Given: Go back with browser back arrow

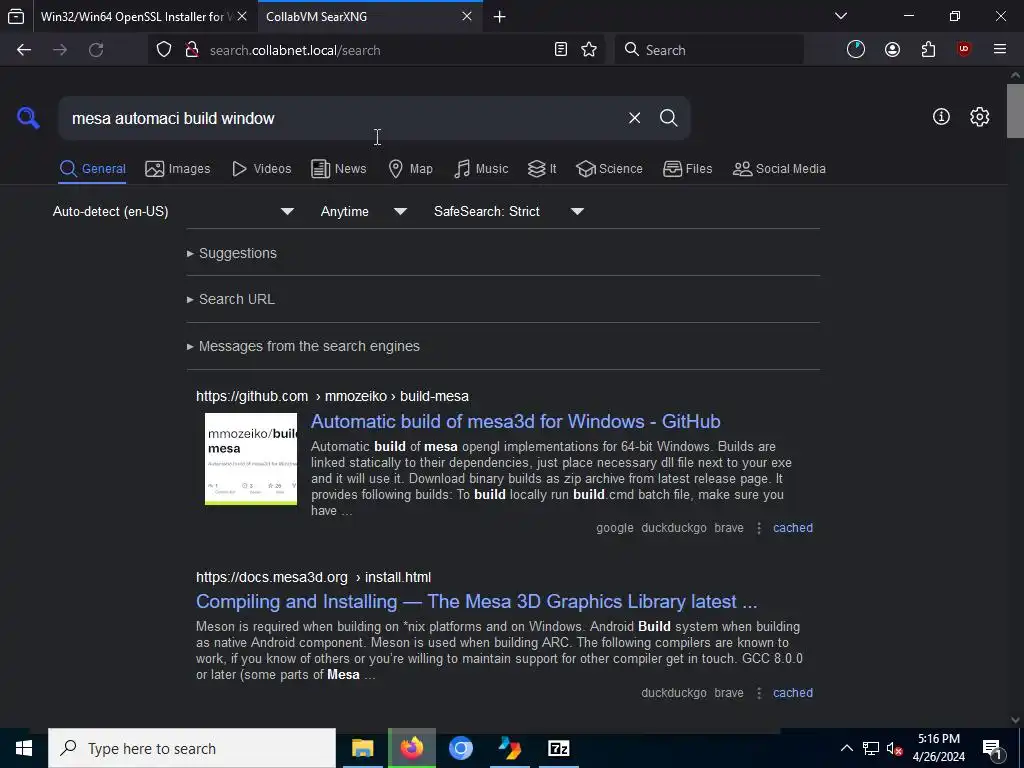Looking at the screenshot, I should pyautogui.click(x=24, y=50).
